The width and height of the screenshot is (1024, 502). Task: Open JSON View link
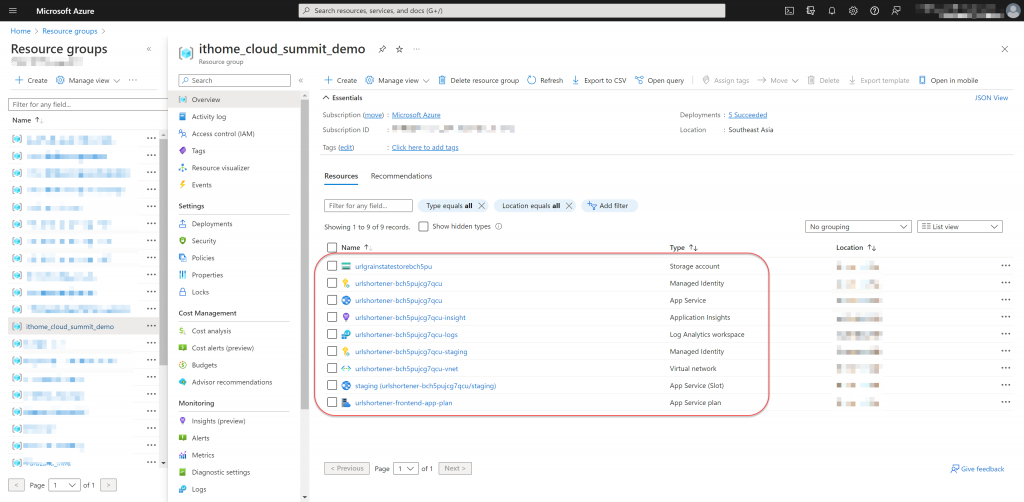[x=991, y=98]
